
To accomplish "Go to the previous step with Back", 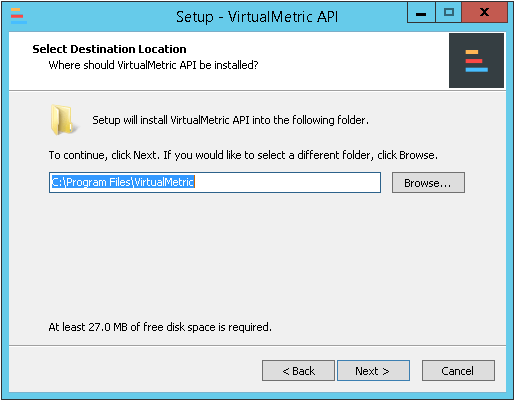I will pos(298,370).
